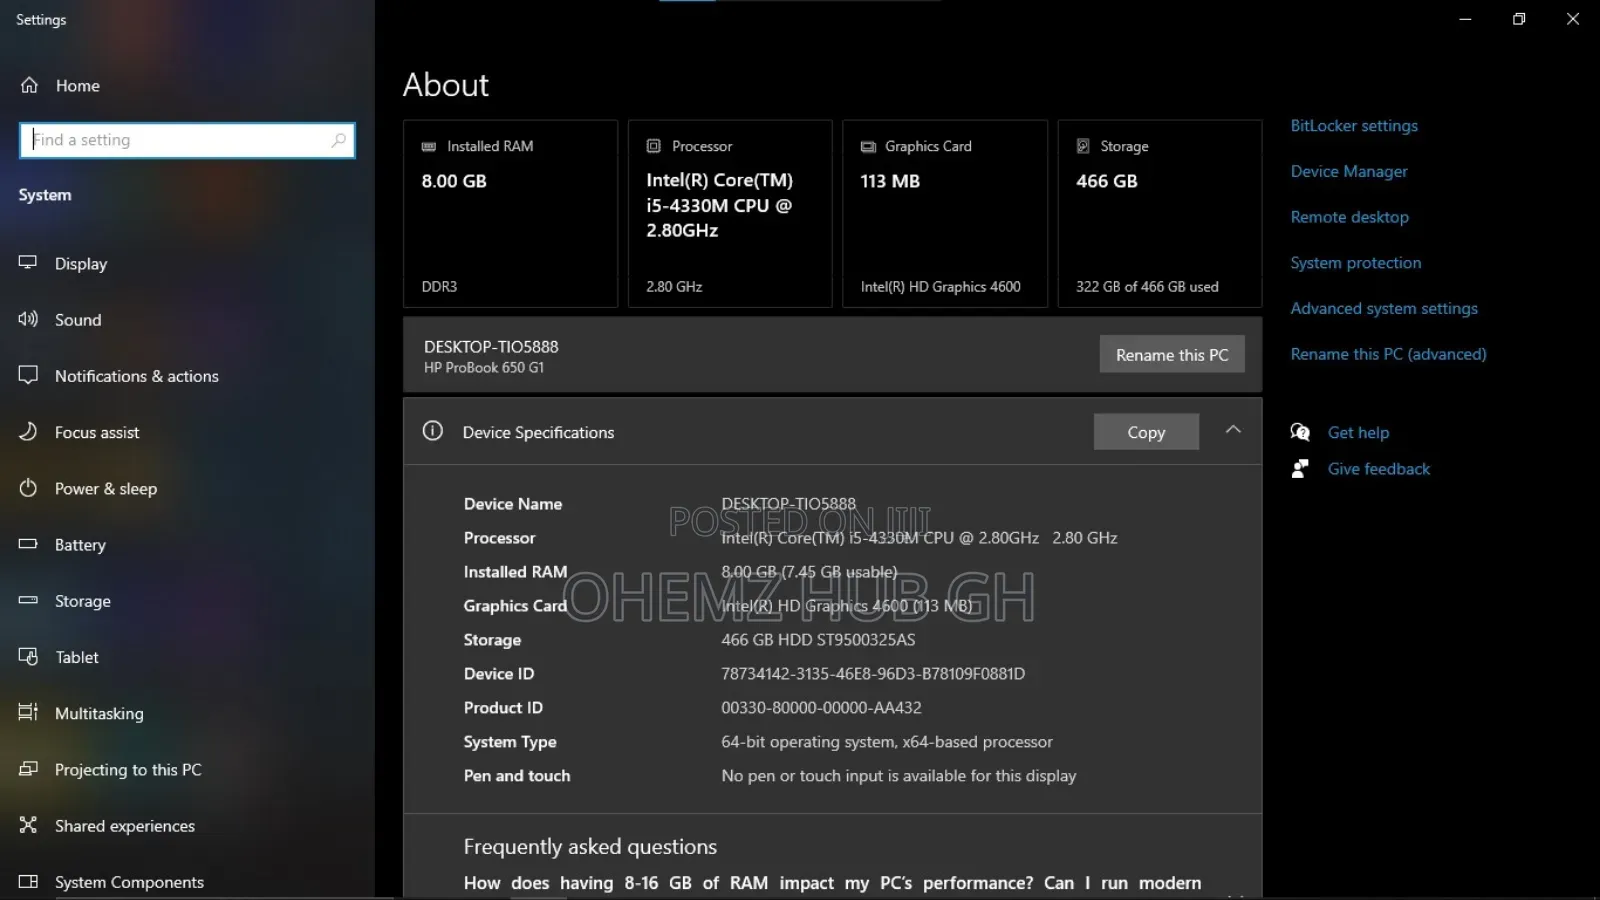Screen dimensions: 1600x900
Task: Click the System Components icon
Action: pos(28,881)
